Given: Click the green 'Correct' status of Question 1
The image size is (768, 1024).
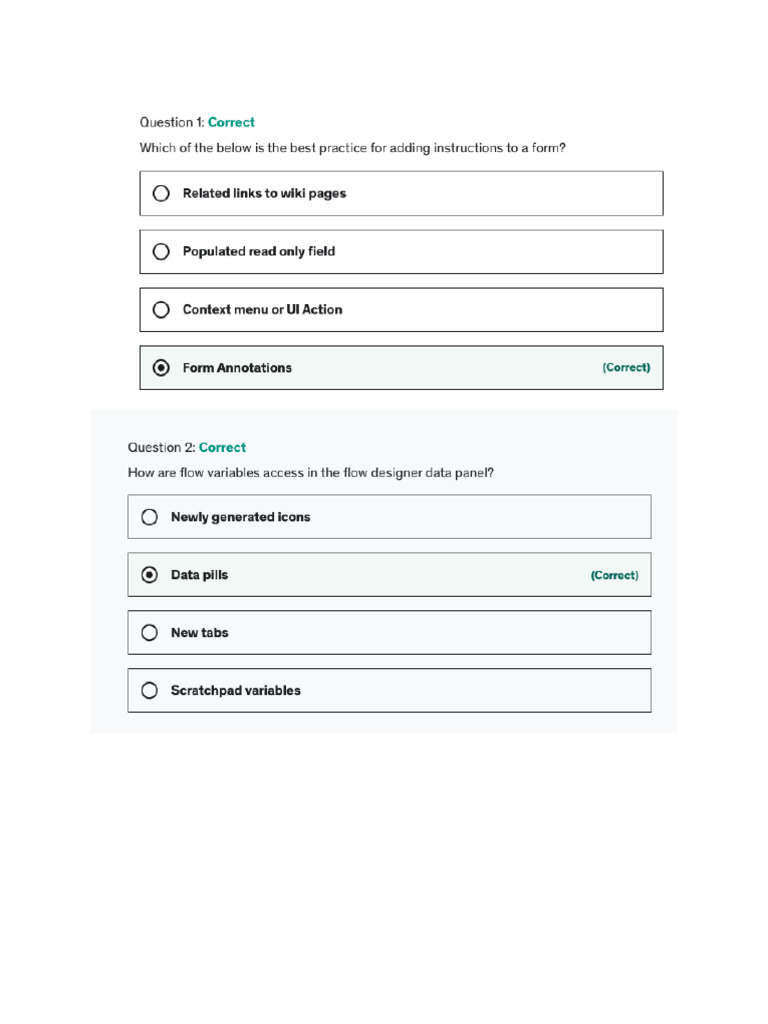Looking at the screenshot, I should tap(231, 122).
